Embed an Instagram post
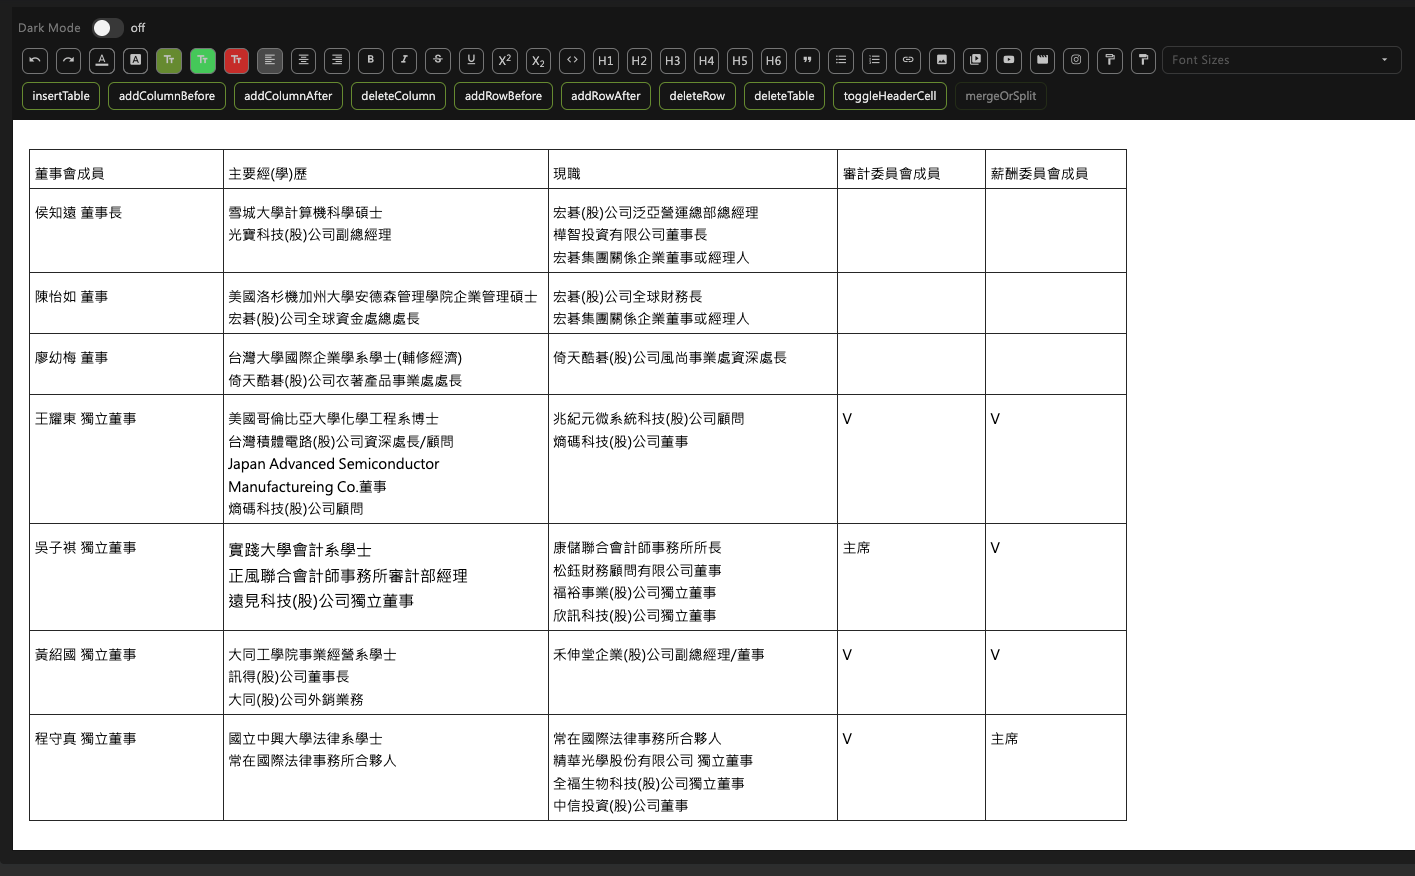 click(x=1076, y=60)
